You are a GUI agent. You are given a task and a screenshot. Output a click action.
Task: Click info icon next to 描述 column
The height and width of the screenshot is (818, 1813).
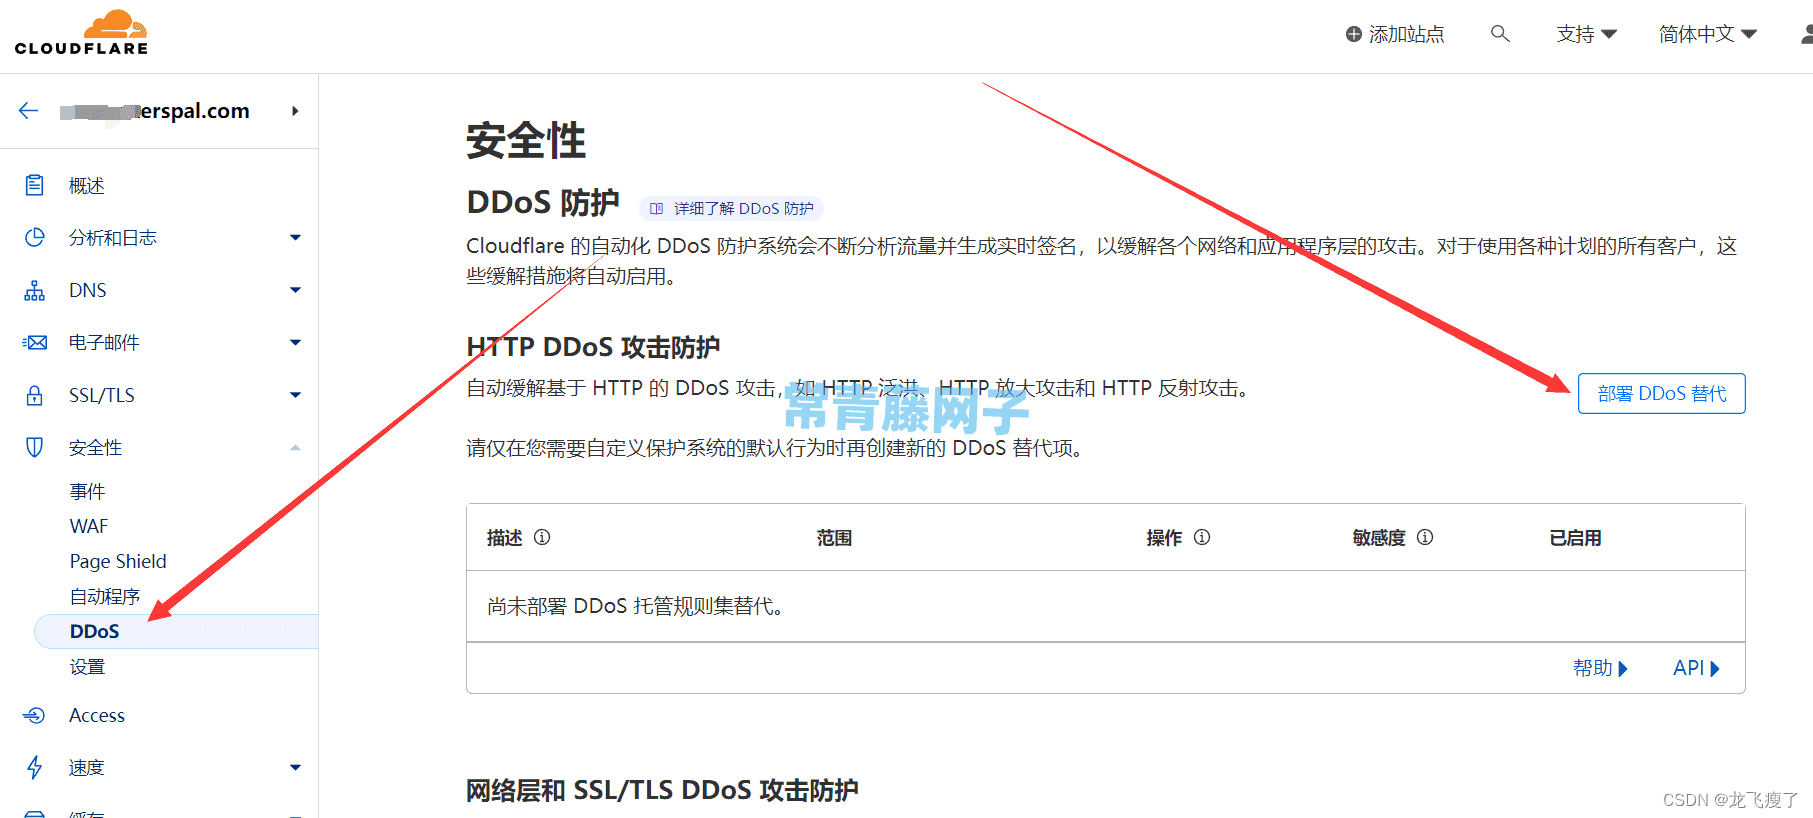542,537
